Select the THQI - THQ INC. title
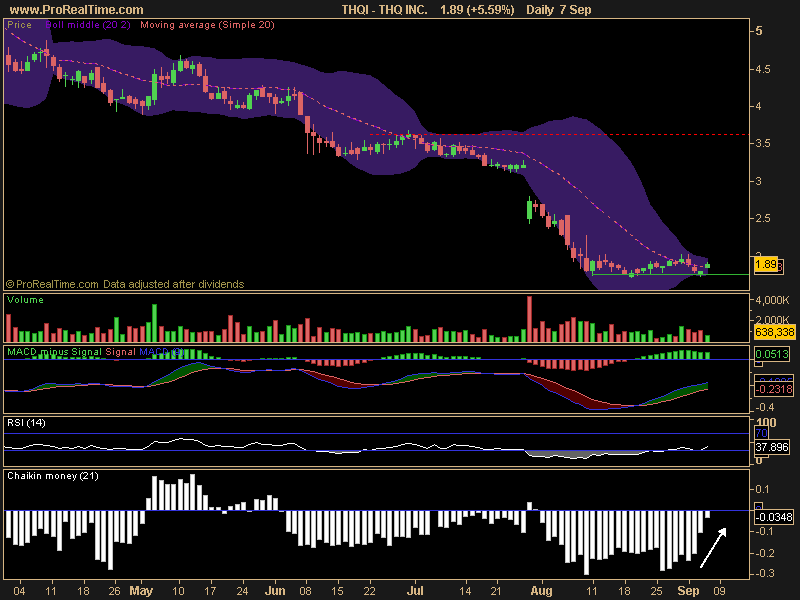The width and height of the screenshot is (800, 600). click(x=384, y=10)
